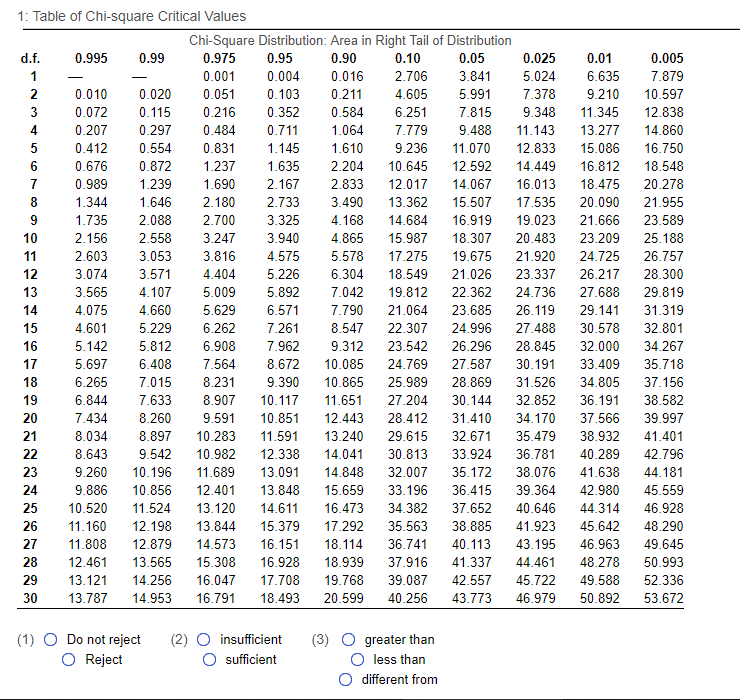Click the value 24.996 in row 15
The width and height of the screenshot is (740, 700).
coord(471,329)
